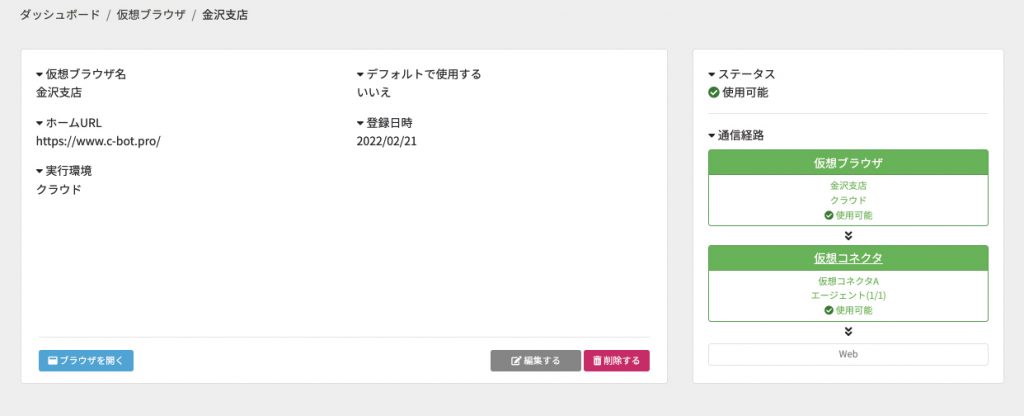Screen dimensions: 1024x416
Task: Click the Web box in 通信経路
Action: 848,355
